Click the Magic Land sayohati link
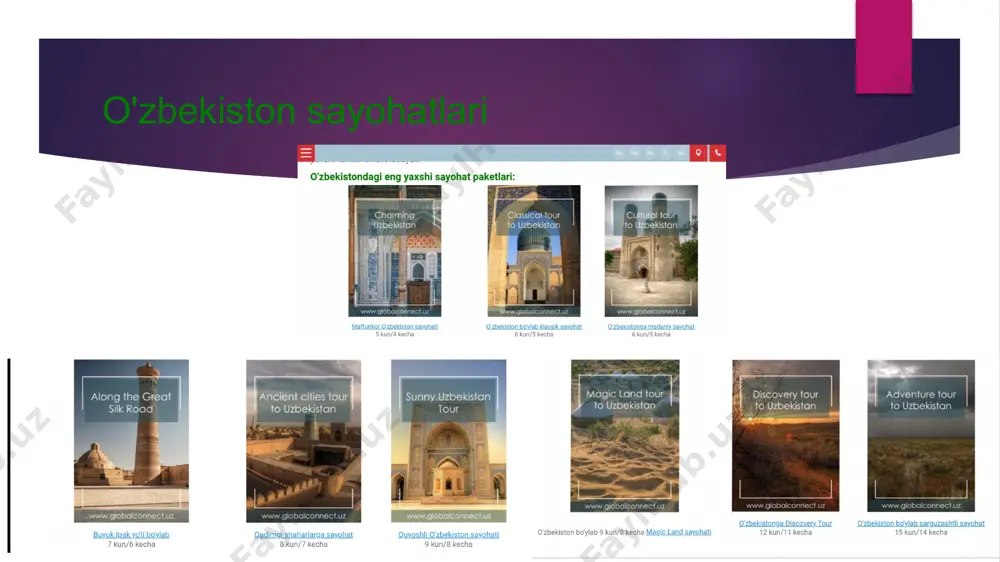Image resolution: width=1000 pixels, height=562 pixels. (679, 532)
